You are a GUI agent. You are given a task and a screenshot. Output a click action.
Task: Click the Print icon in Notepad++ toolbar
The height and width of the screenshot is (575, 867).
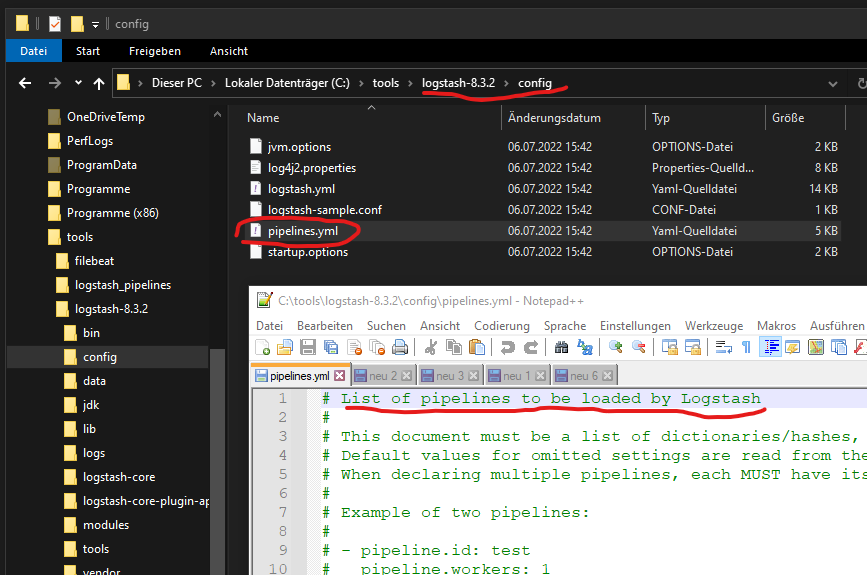pyautogui.click(x=400, y=348)
